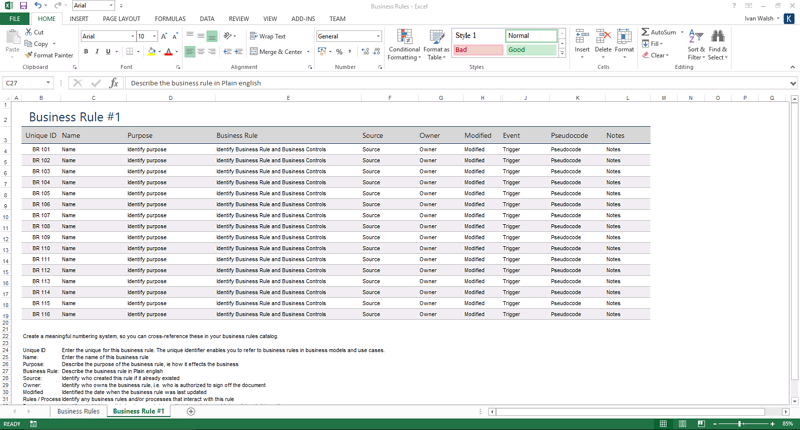This screenshot has width=800, height=430.
Task: Click the Paste clipboard icon
Action: (x=12, y=37)
